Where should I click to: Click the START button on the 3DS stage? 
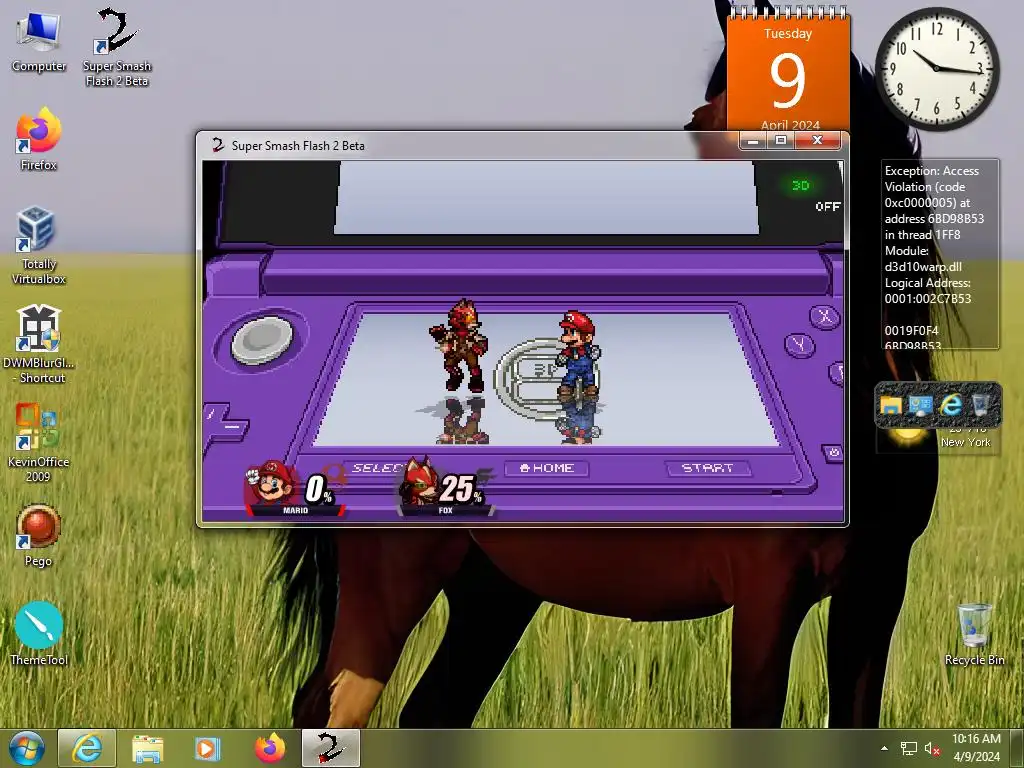708,468
